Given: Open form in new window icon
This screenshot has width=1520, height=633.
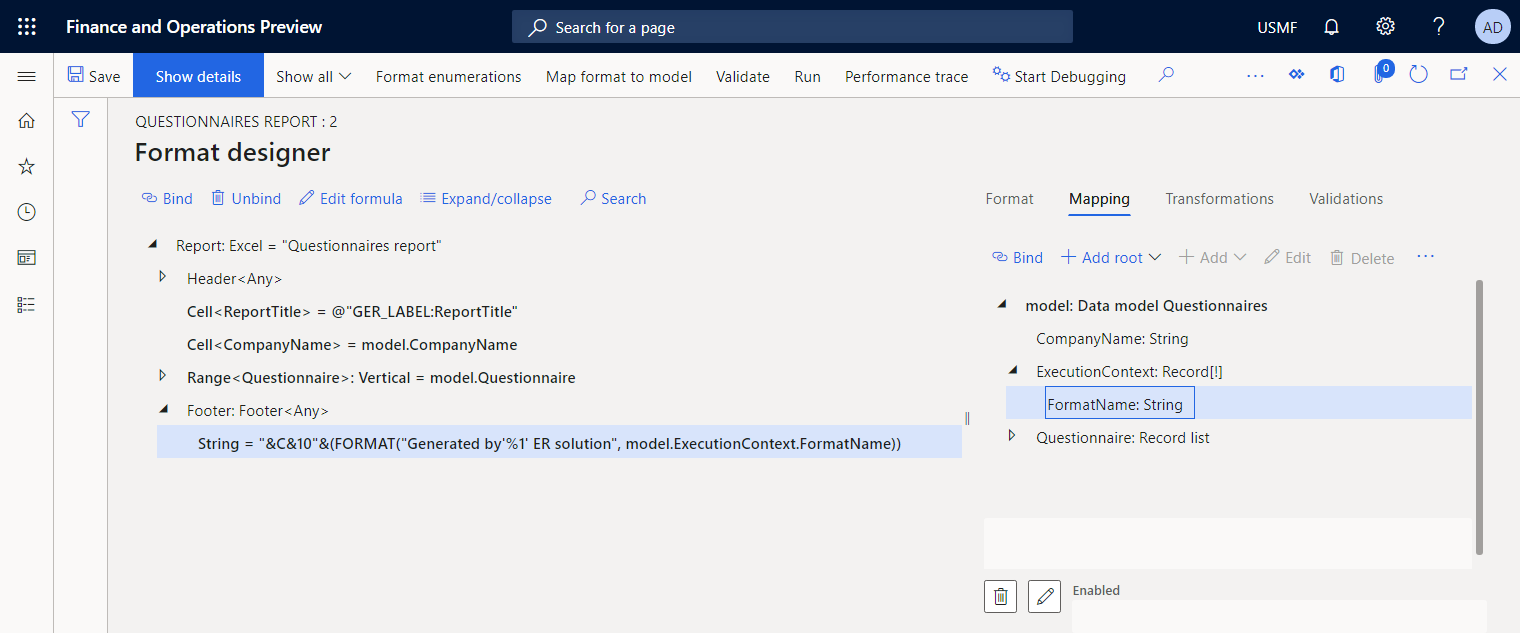Looking at the screenshot, I should click(x=1458, y=74).
